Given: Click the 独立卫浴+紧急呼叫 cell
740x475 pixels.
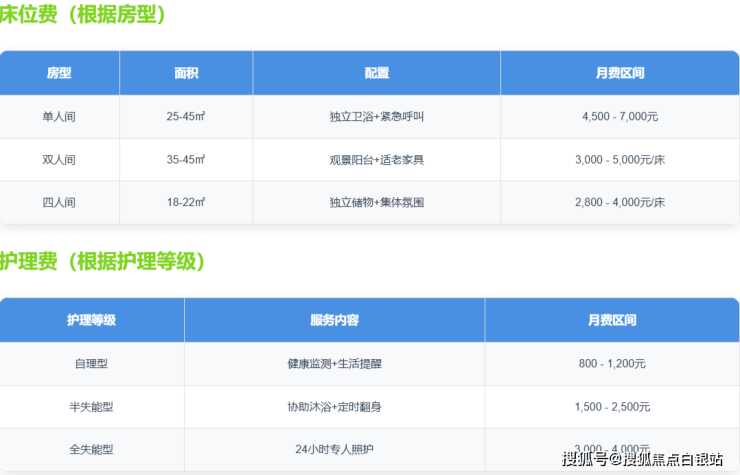Looking at the screenshot, I should tap(376, 117).
